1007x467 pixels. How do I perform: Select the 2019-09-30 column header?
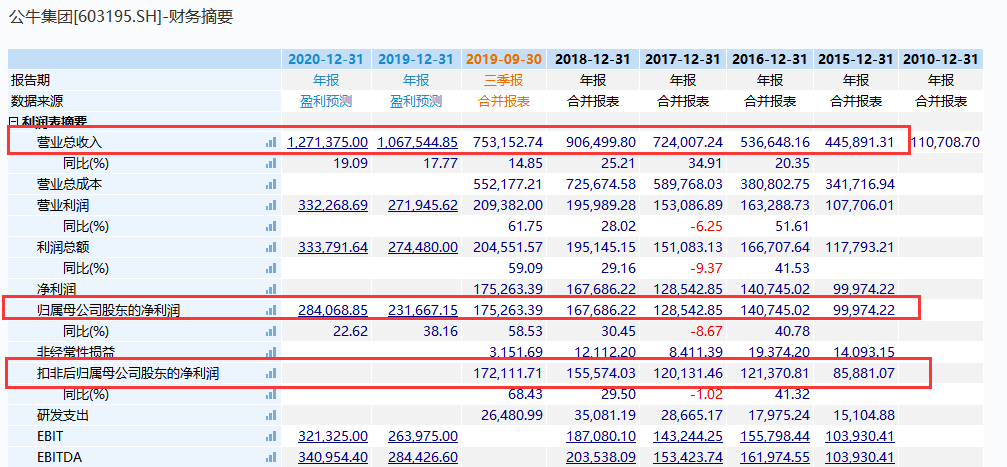click(504, 59)
